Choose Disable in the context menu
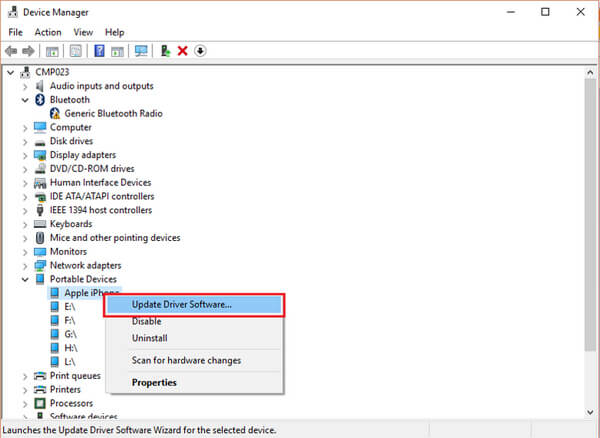Image resolution: width=600 pixels, height=438 pixels. point(194,321)
